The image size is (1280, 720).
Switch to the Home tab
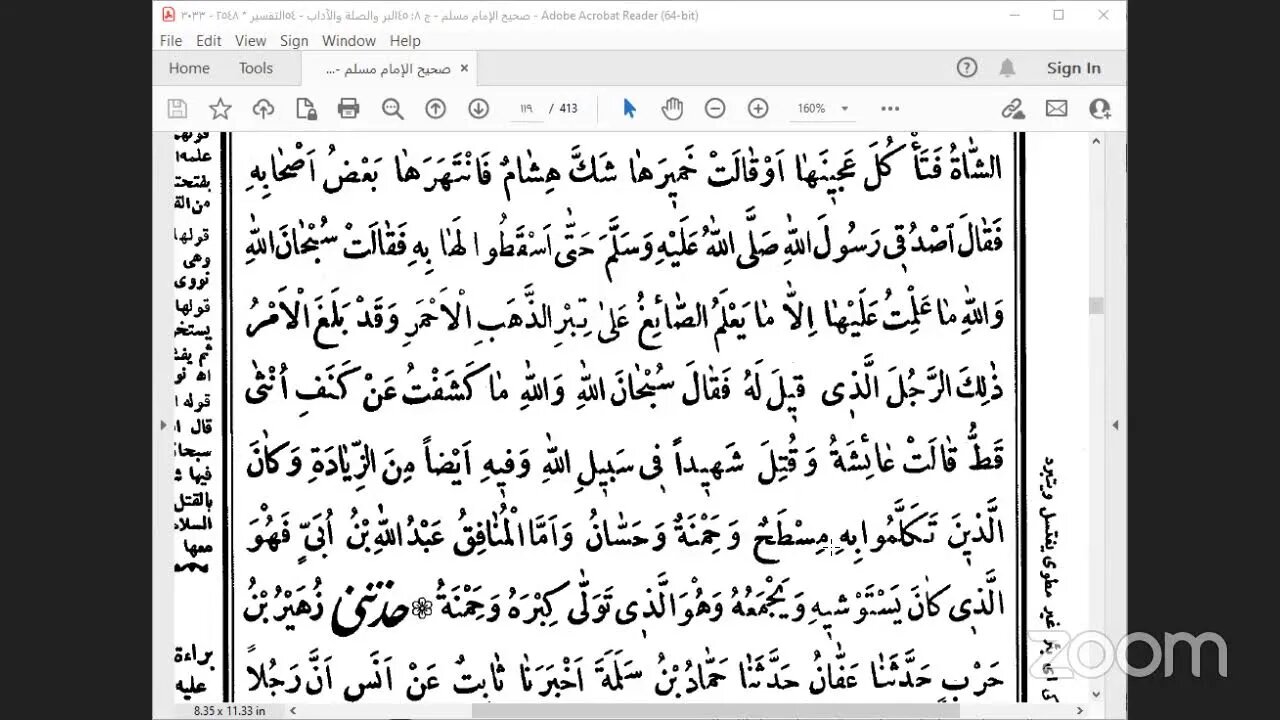click(x=189, y=68)
